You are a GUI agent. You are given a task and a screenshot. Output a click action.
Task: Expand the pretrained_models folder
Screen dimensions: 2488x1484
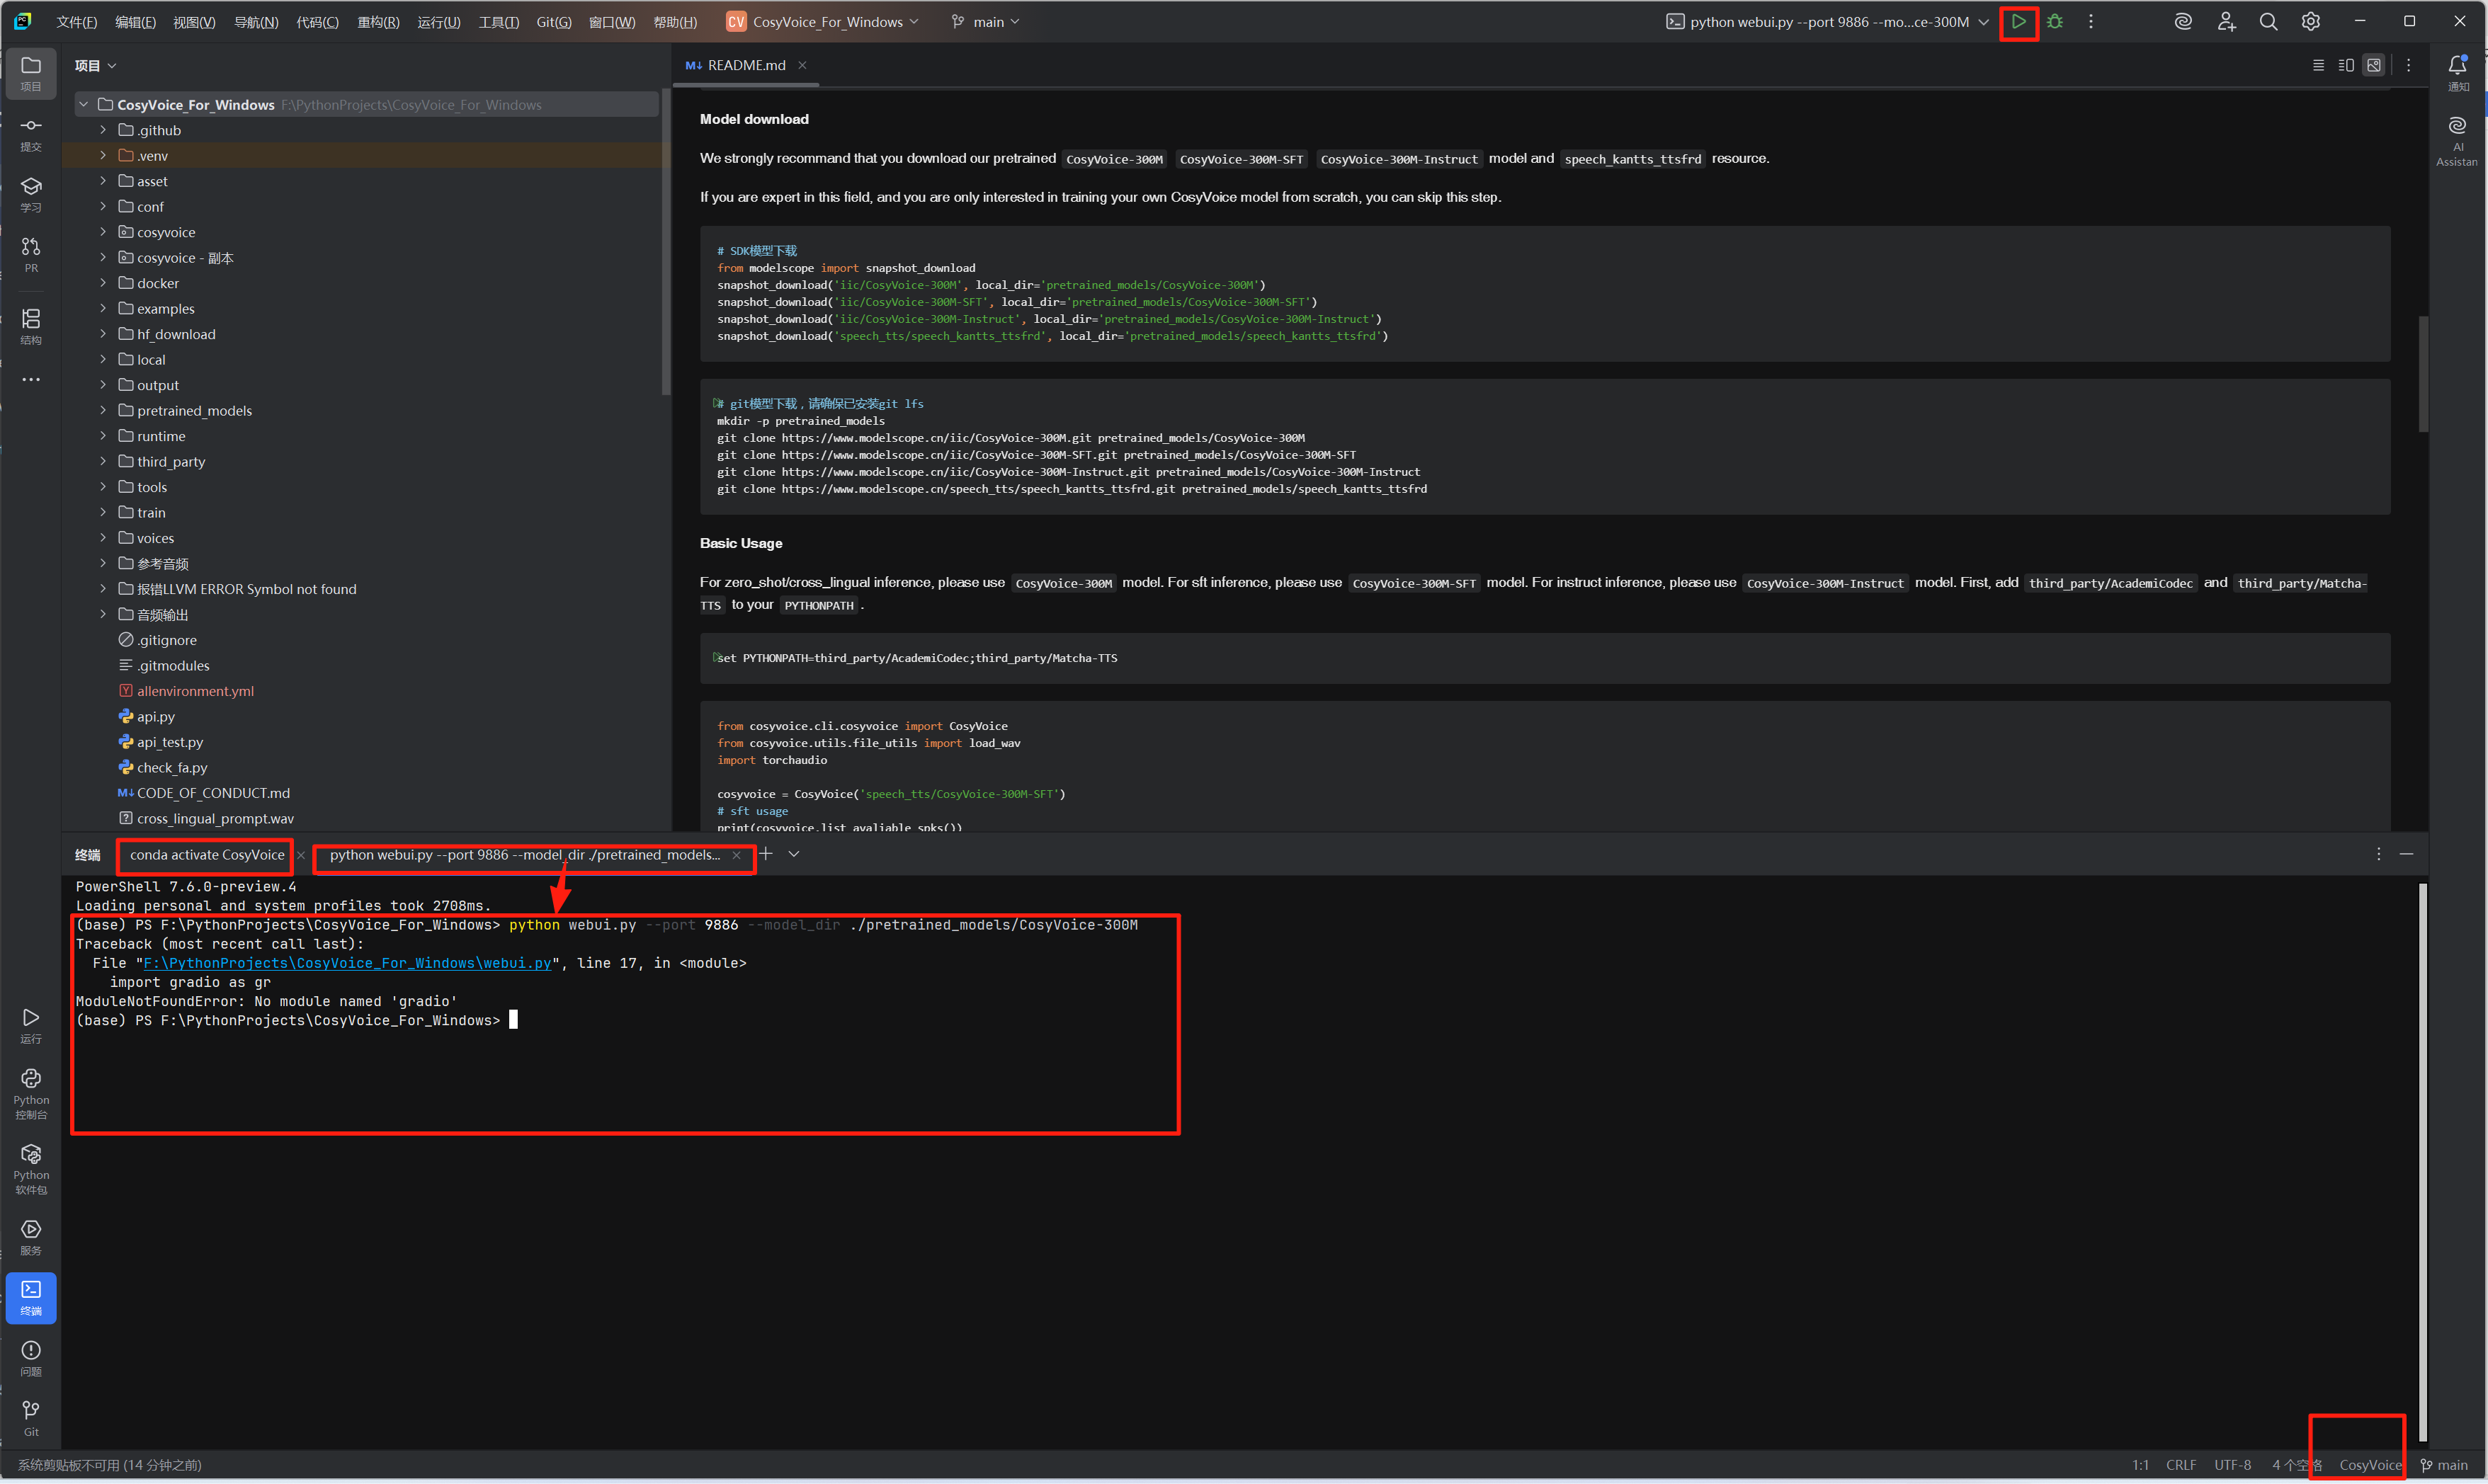click(x=103, y=410)
